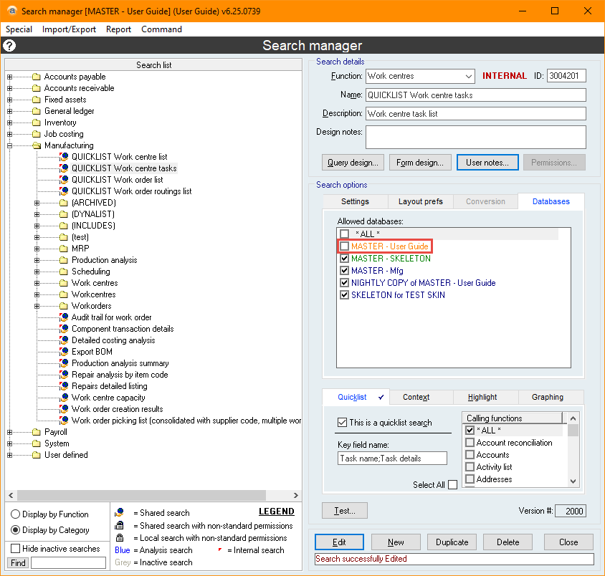Uncheck the MASTER - Mfg database checkbox

tap(345, 270)
